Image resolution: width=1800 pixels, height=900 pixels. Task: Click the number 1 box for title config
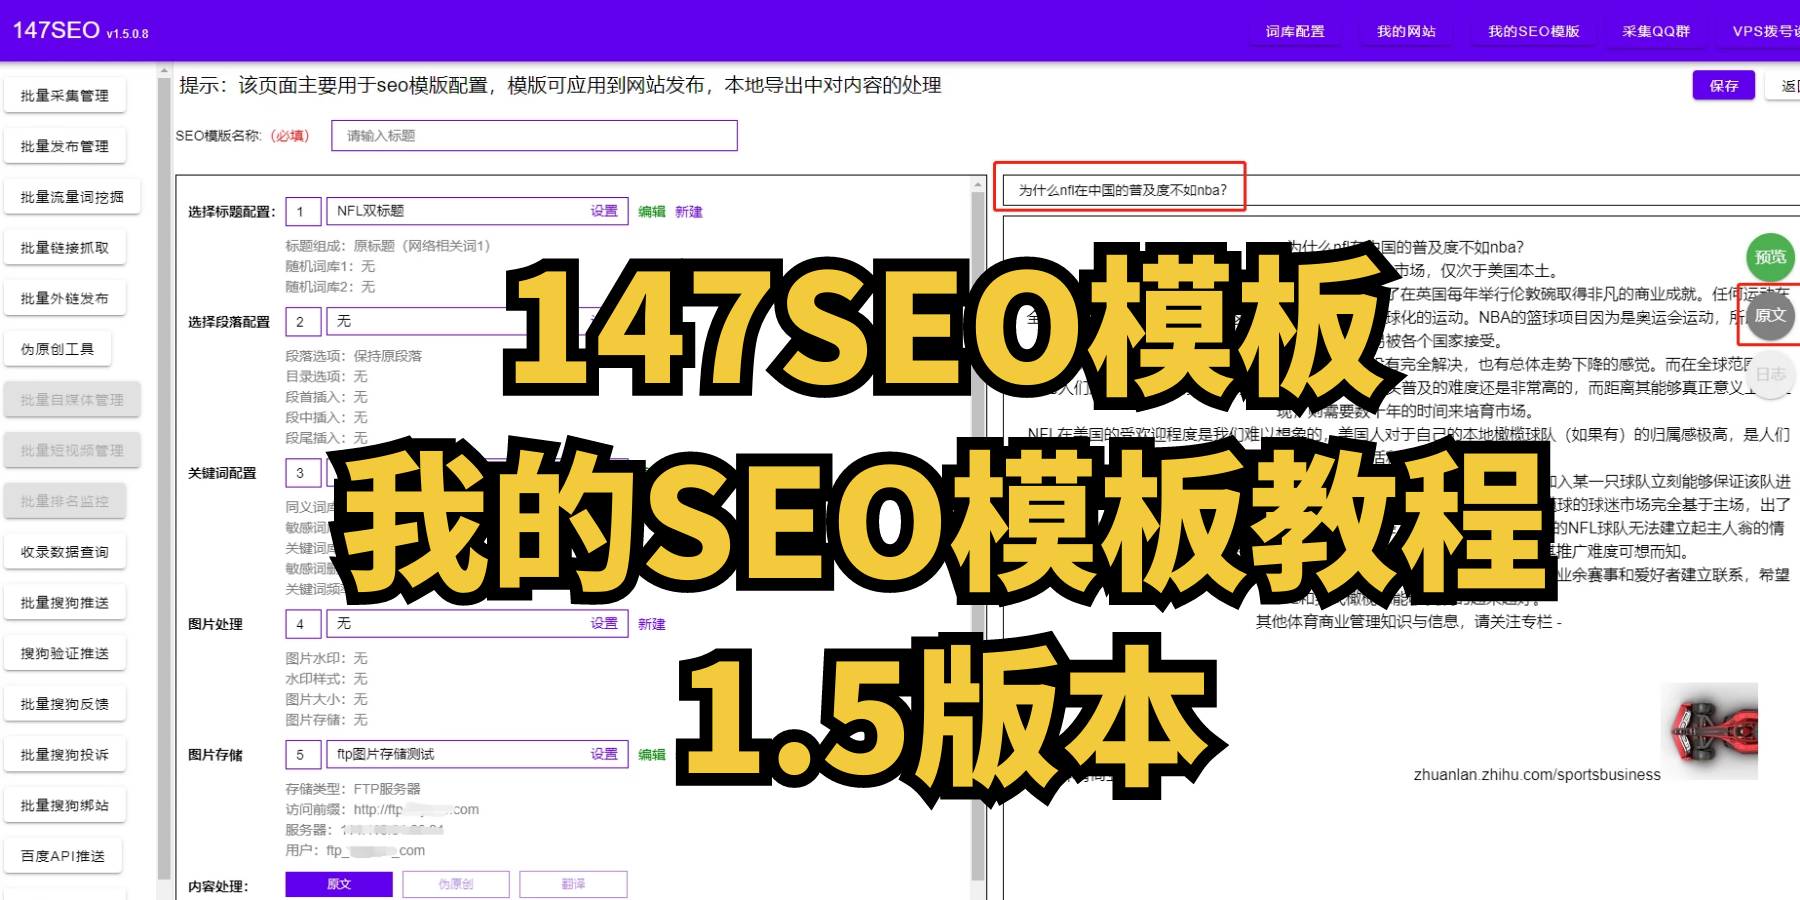(303, 211)
